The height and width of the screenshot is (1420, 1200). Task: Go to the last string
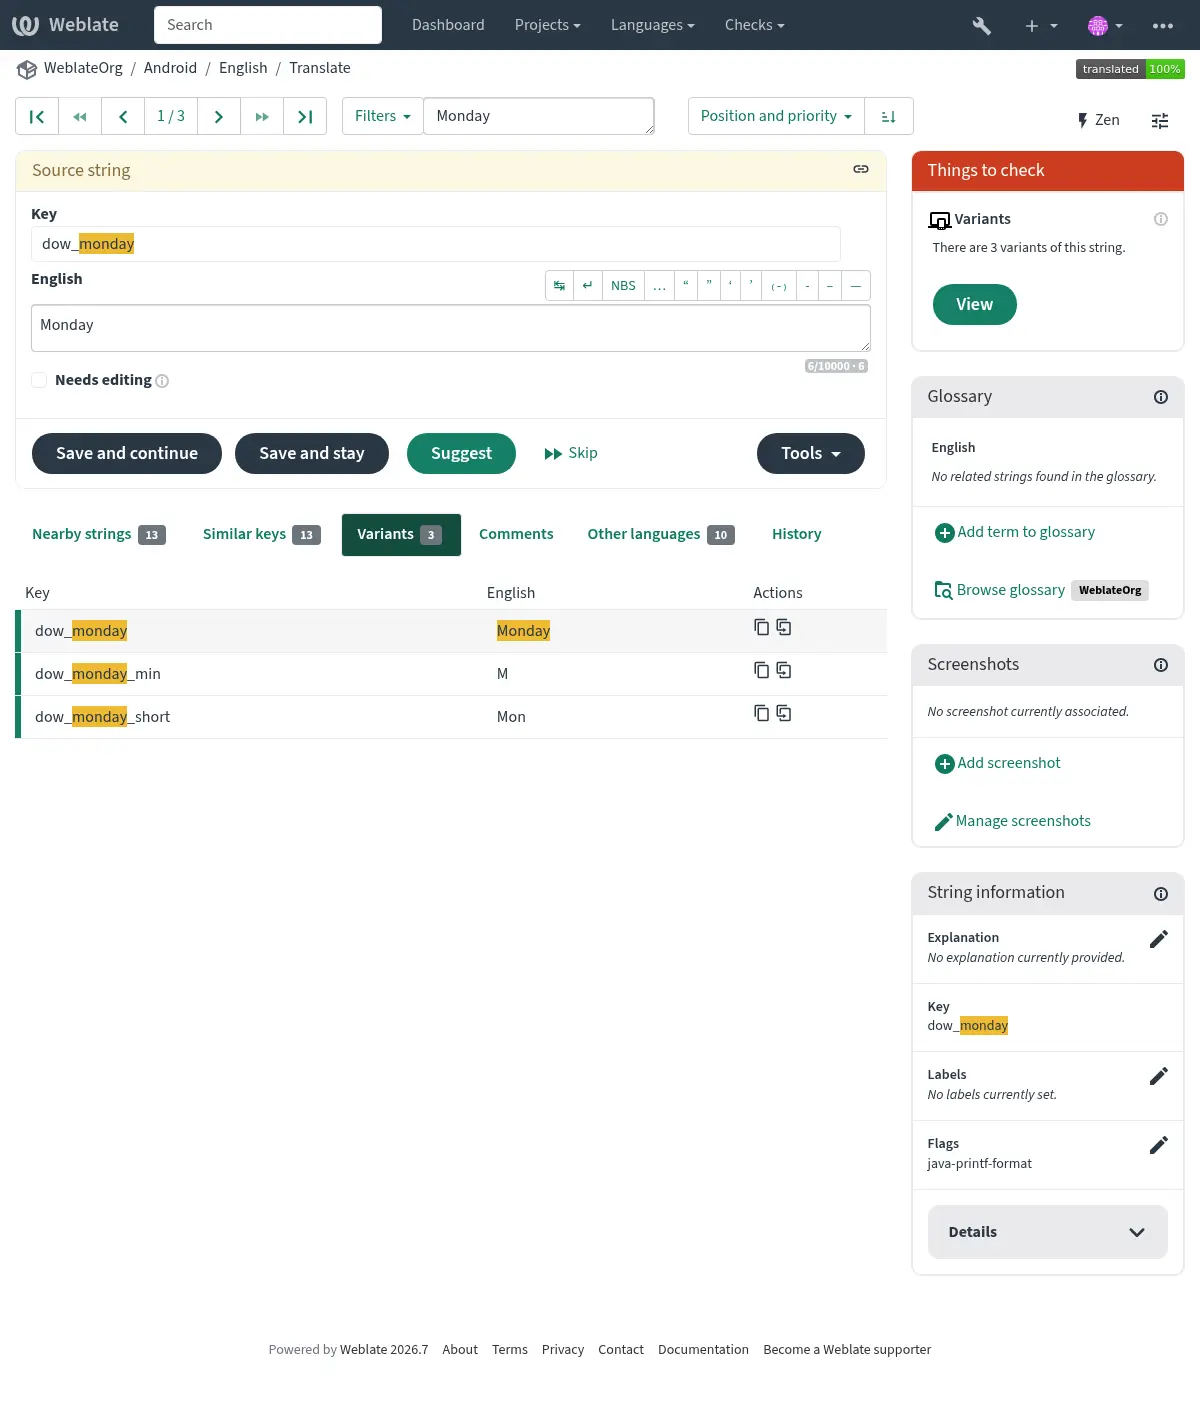coord(305,116)
